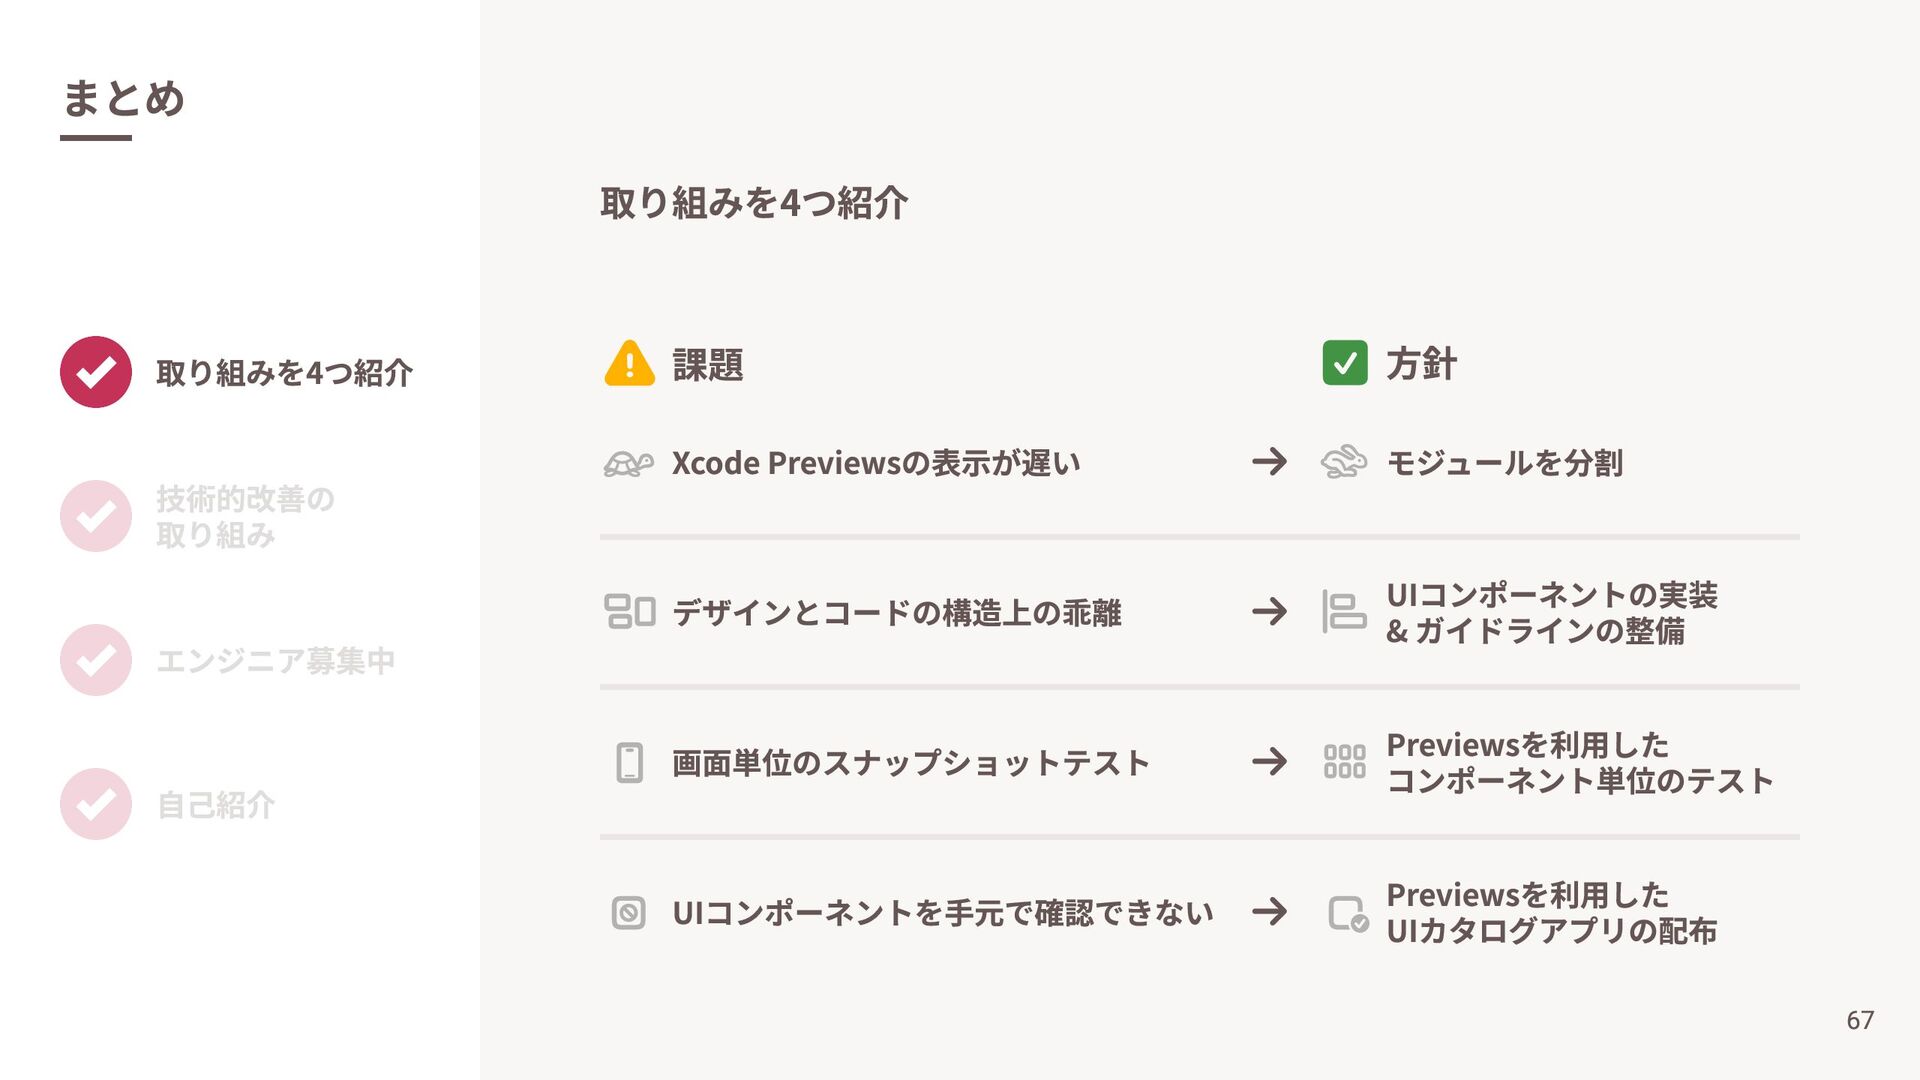Click the checked device icon beside UIカタログアプリの配布

[1348, 914]
